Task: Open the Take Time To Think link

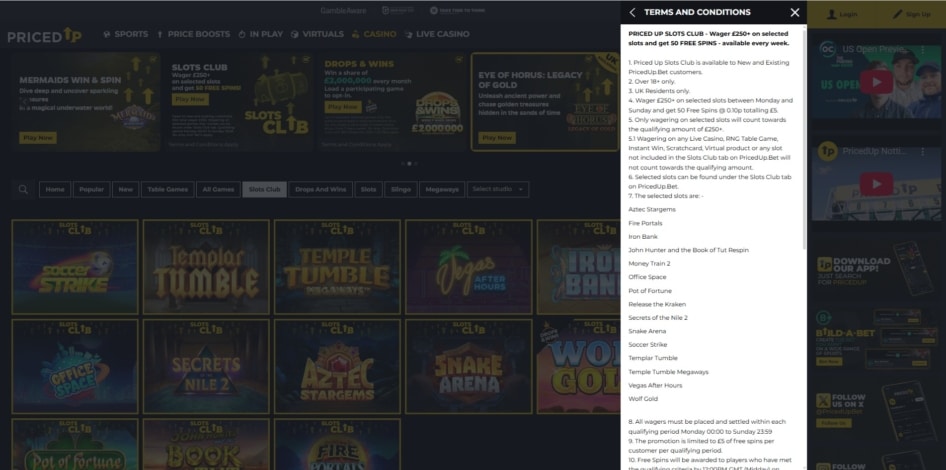Action: point(457,10)
